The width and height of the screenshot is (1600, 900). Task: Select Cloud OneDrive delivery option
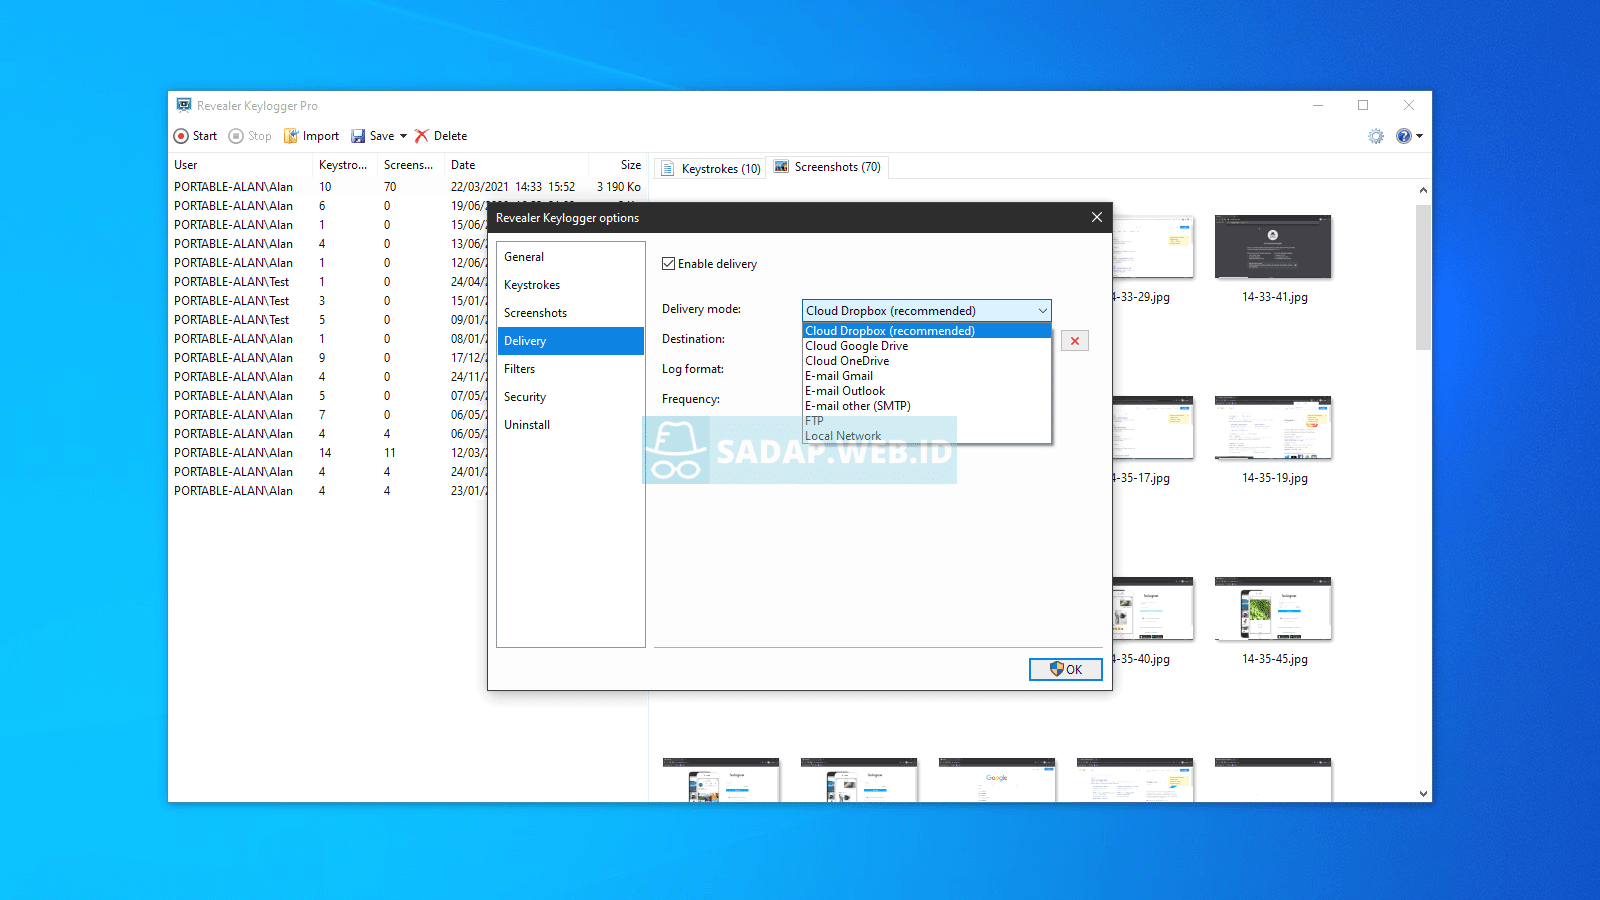point(927,361)
